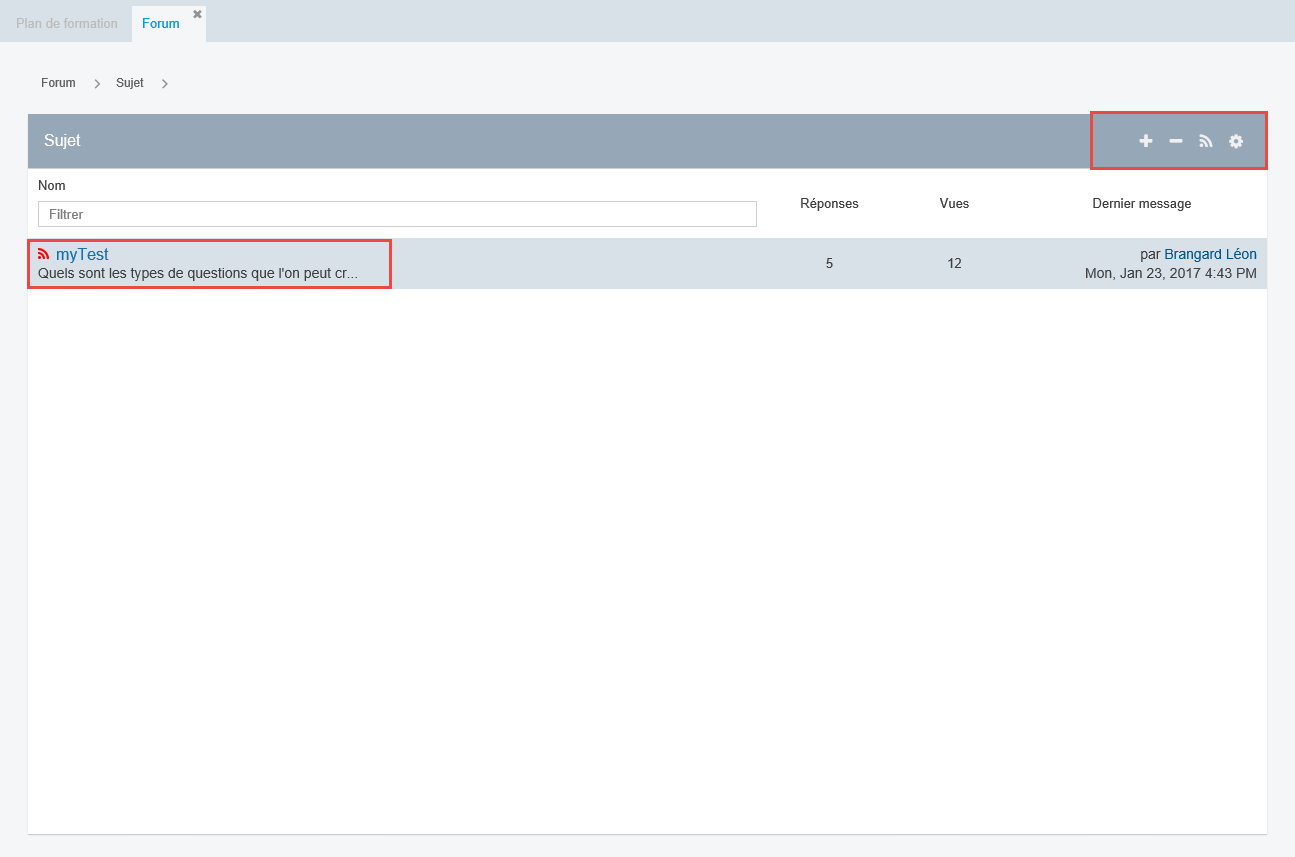
Task: Switch to the Plan de formation tab
Action: 66,23
